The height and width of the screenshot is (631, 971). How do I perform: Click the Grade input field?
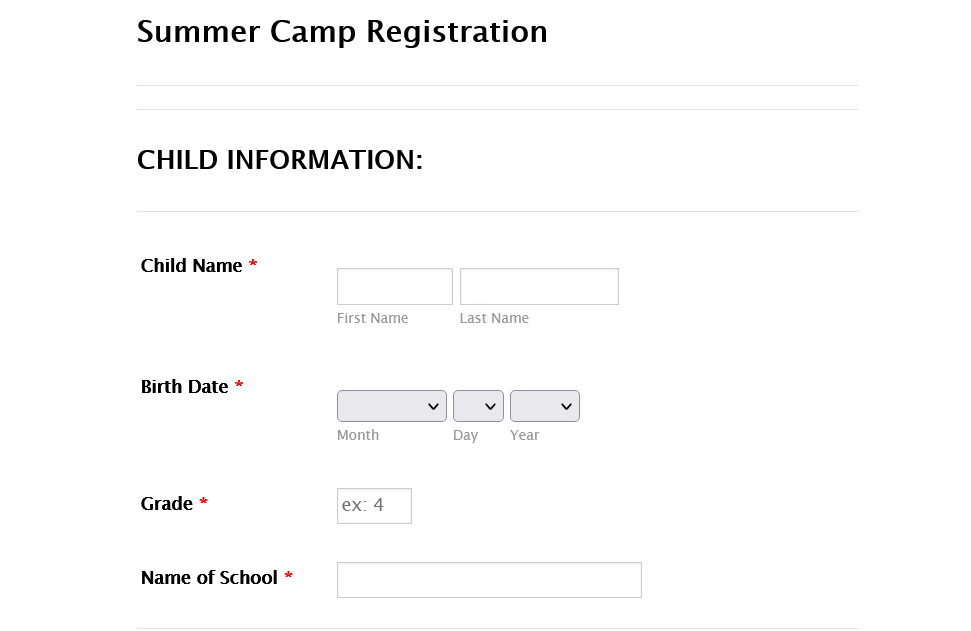coord(374,506)
